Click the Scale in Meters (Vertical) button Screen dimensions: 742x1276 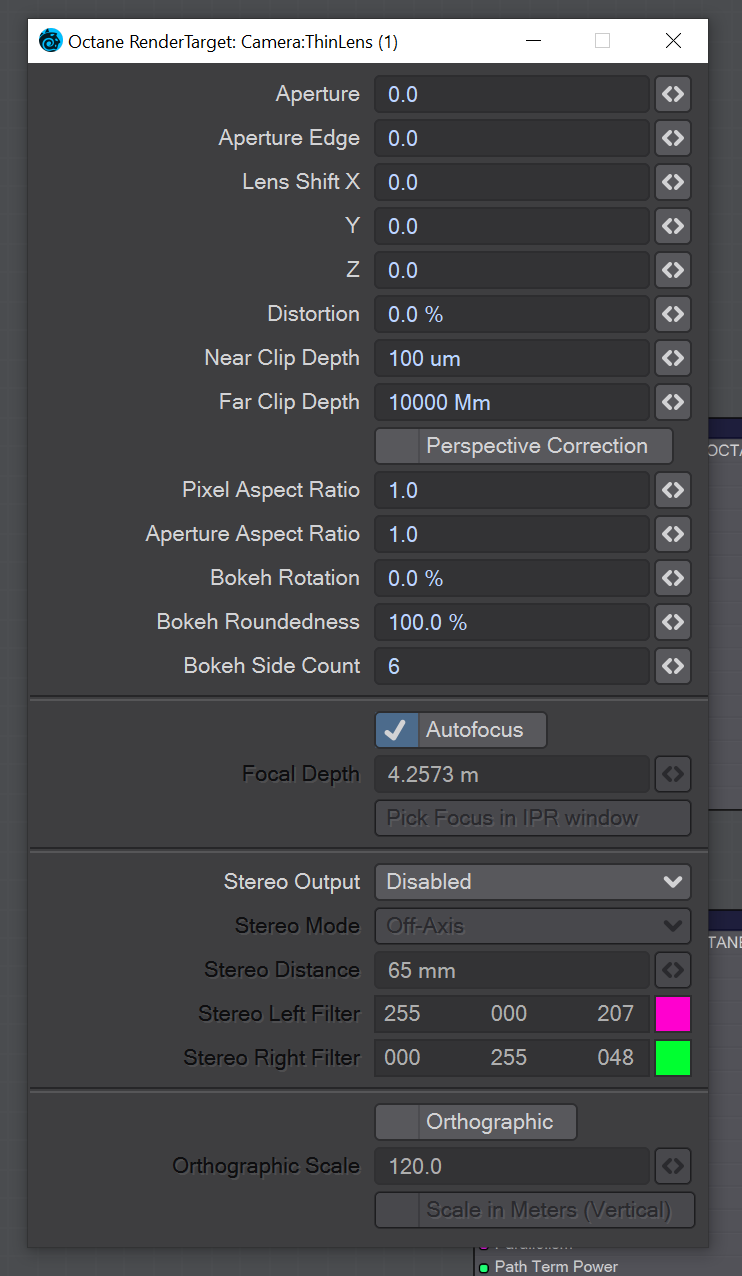click(x=534, y=1210)
